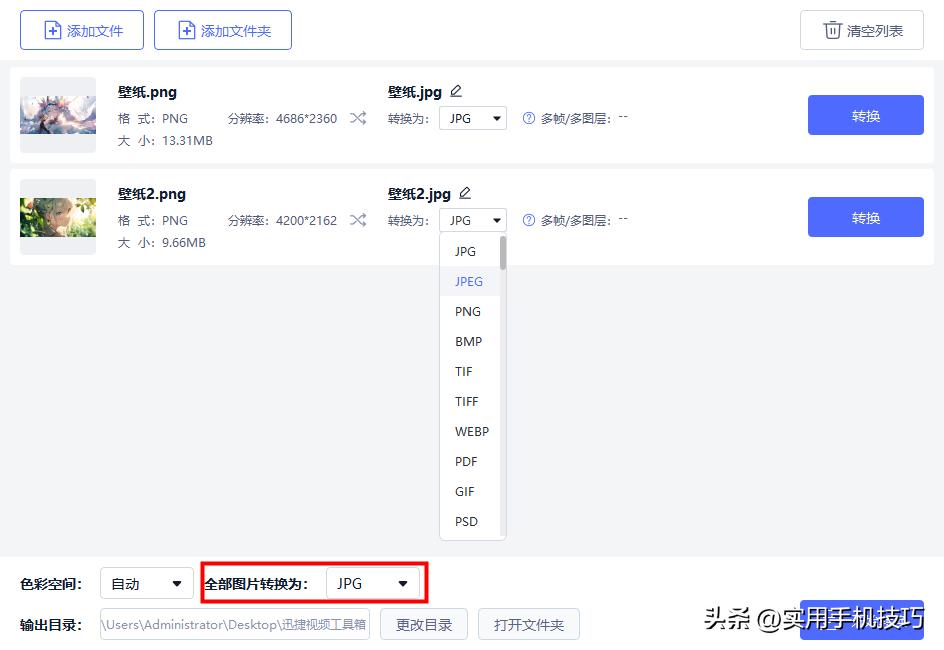Select WEBP from the format list
The image size is (944, 650).
tap(471, 431)
